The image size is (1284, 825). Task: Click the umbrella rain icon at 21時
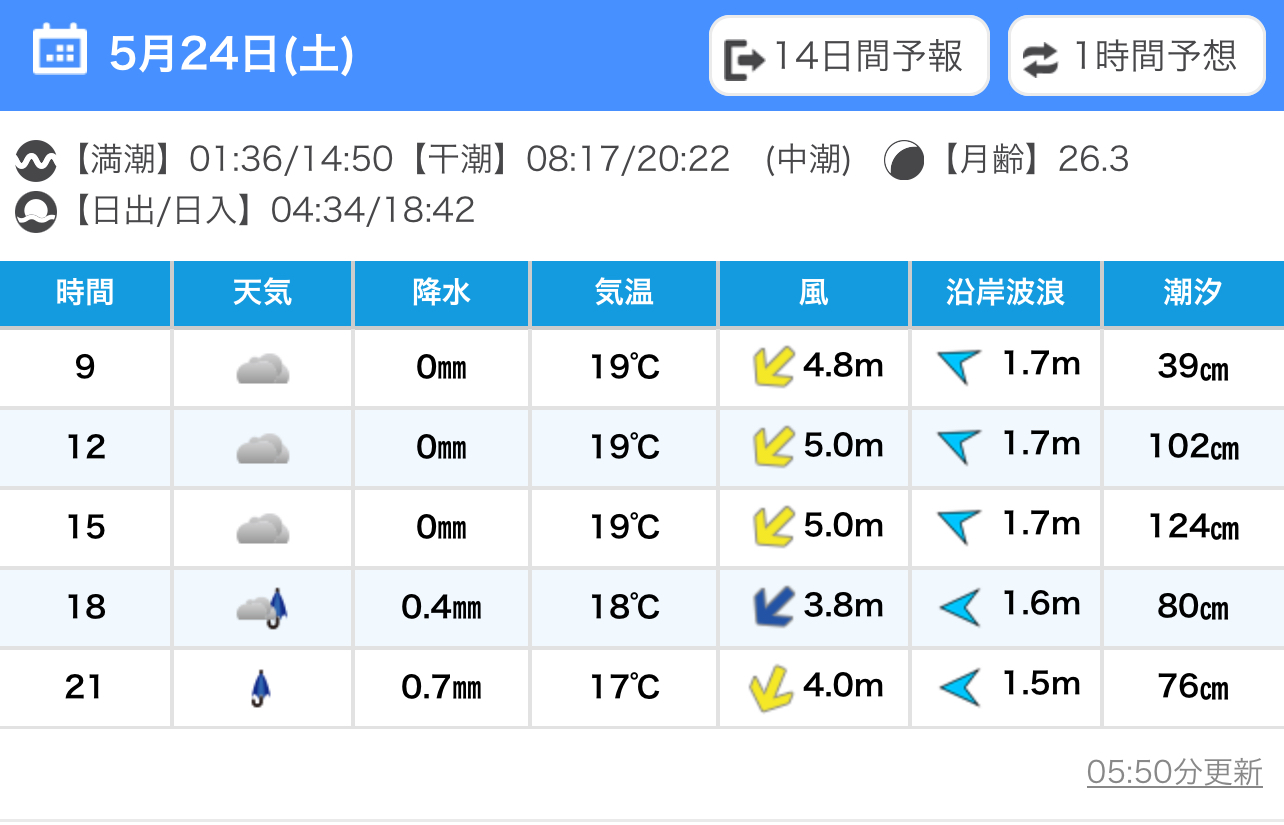261,688
